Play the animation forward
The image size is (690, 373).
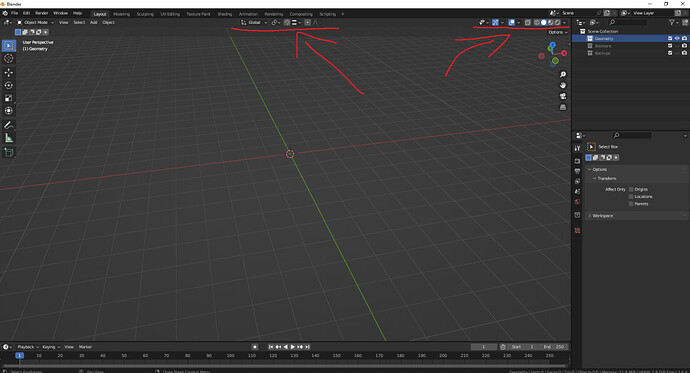point(293,347)
